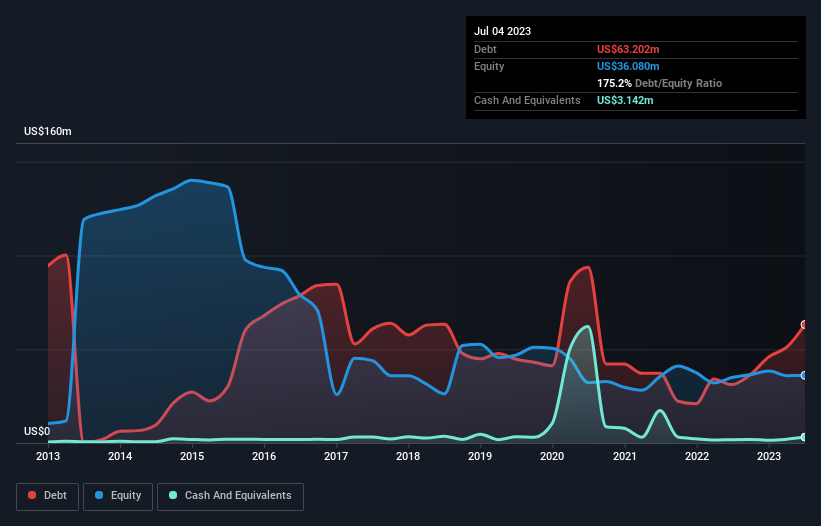Toggle the Debt series legend button

[x=47, y=496]
